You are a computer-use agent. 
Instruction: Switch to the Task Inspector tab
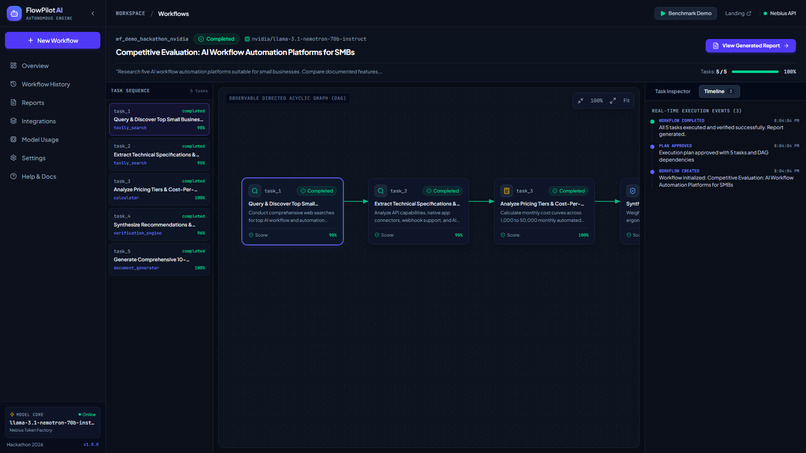click(x=672, y=92)
